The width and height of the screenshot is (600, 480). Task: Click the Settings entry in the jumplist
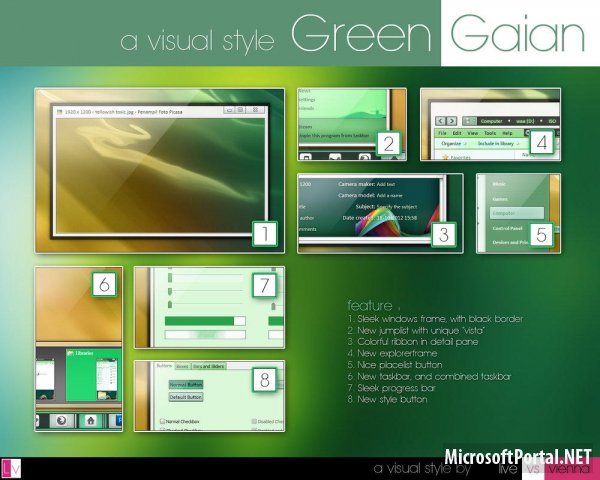(x=307, y=100)
